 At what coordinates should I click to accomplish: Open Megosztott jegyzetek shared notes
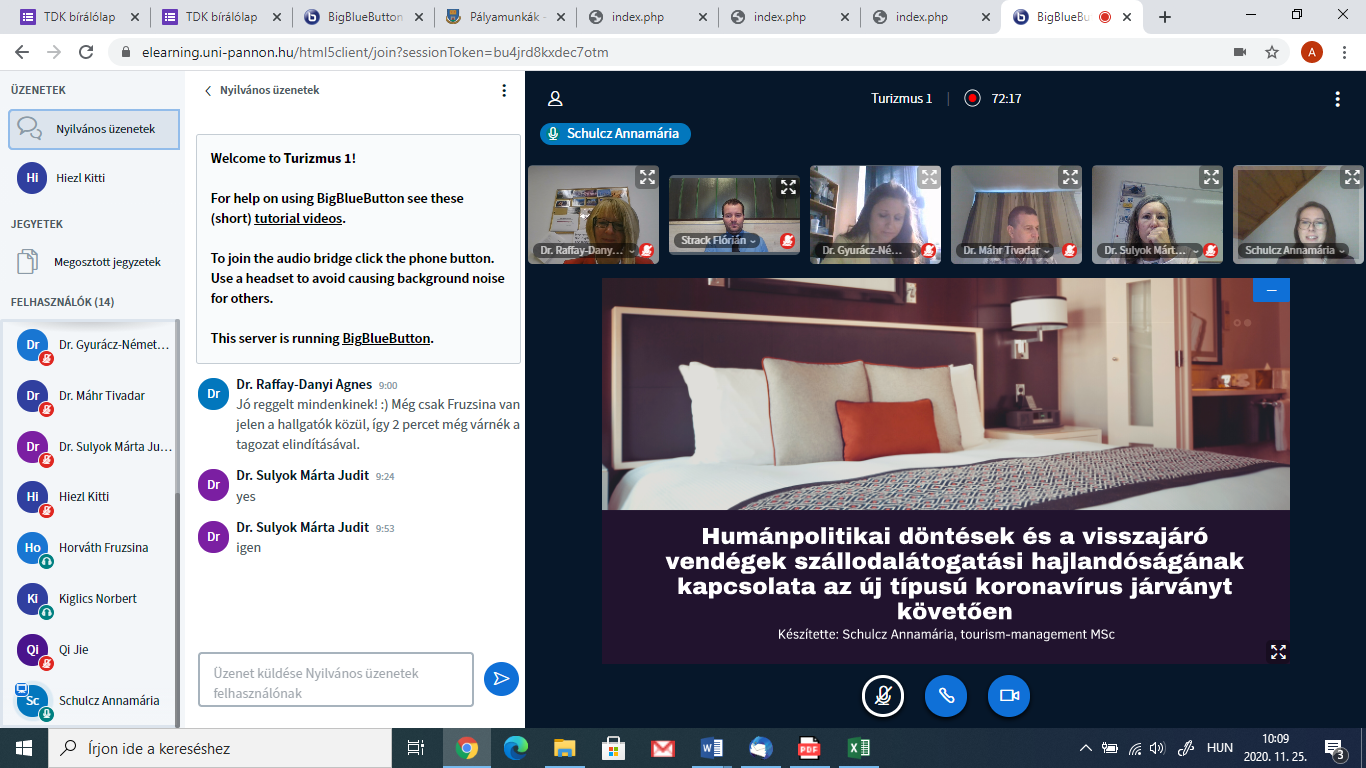point(106,262)
